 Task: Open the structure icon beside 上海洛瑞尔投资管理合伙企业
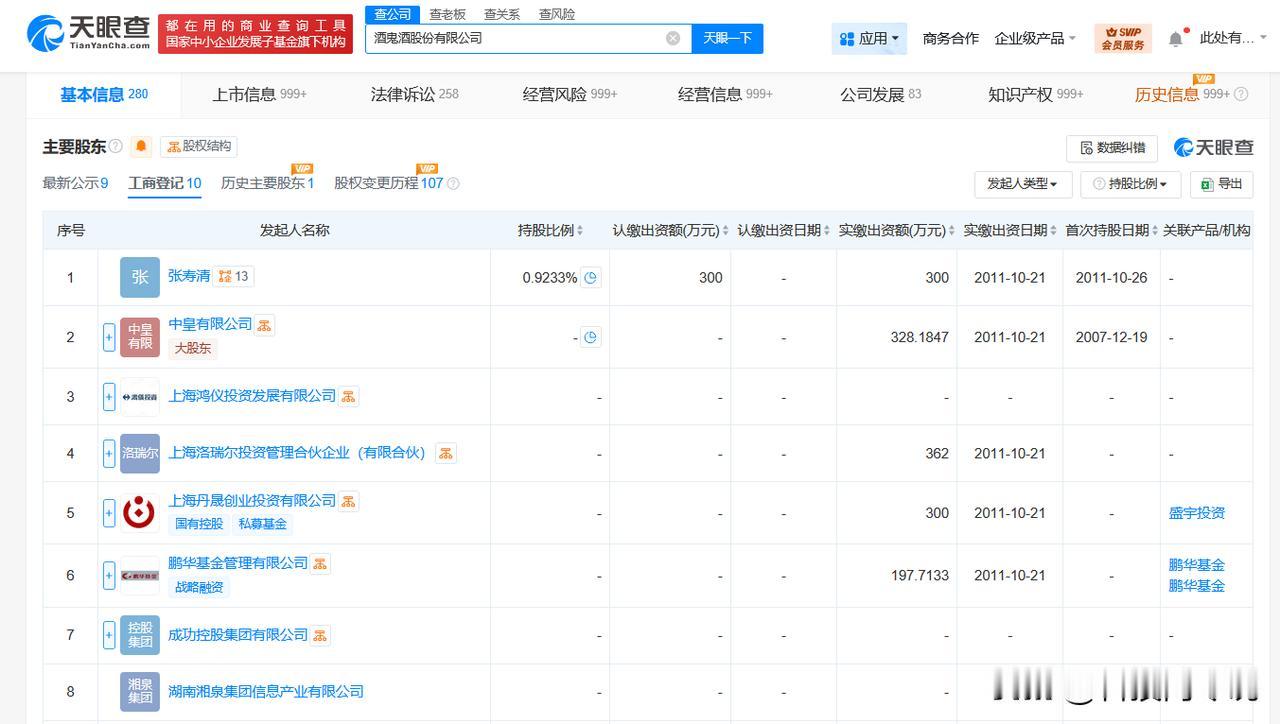point(446,453)
